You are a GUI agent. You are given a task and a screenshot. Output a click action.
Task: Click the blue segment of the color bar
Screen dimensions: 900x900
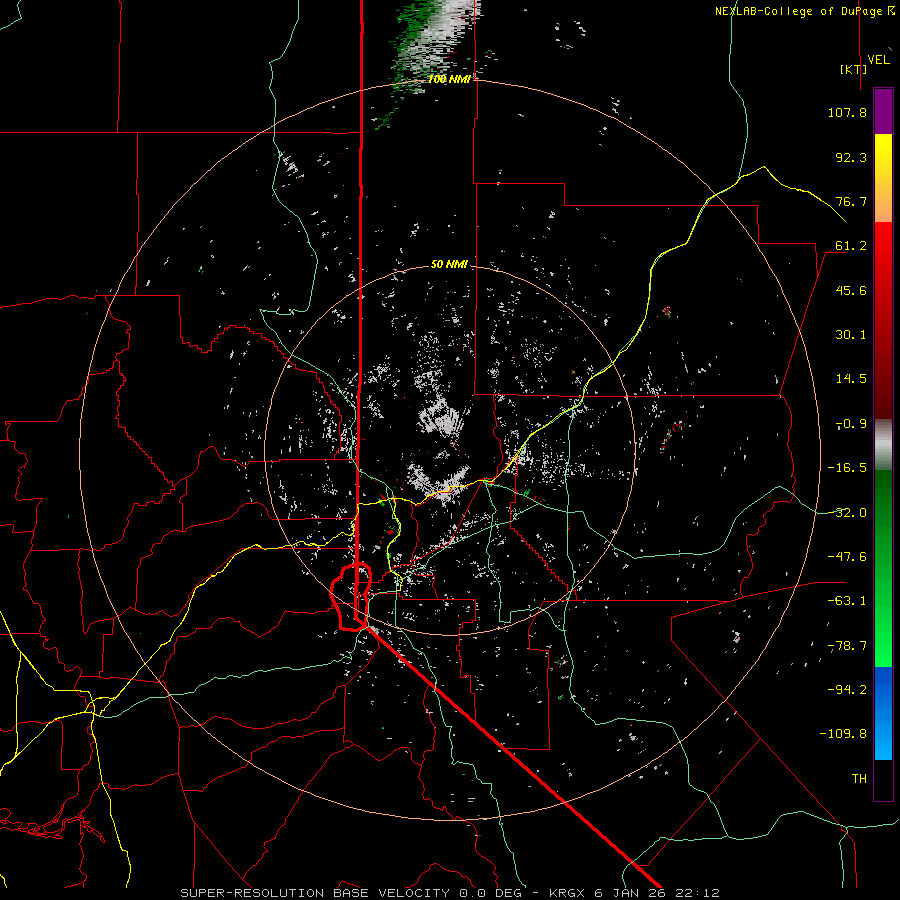883,712
